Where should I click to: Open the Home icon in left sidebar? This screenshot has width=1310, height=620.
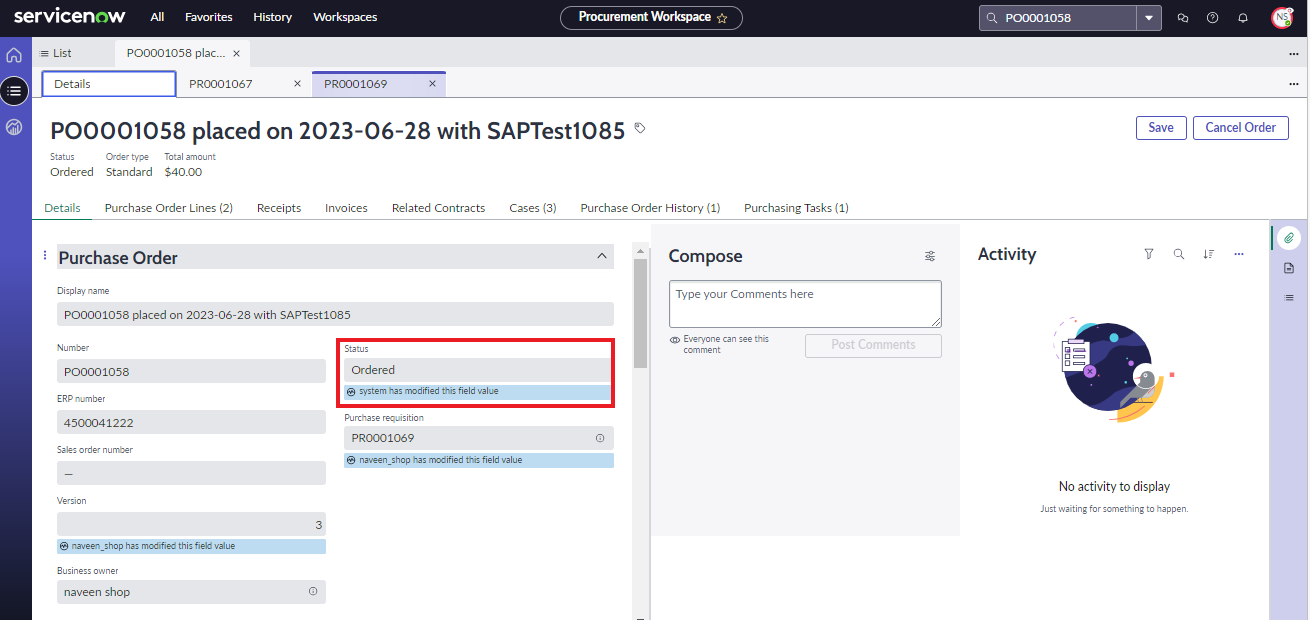14,55
